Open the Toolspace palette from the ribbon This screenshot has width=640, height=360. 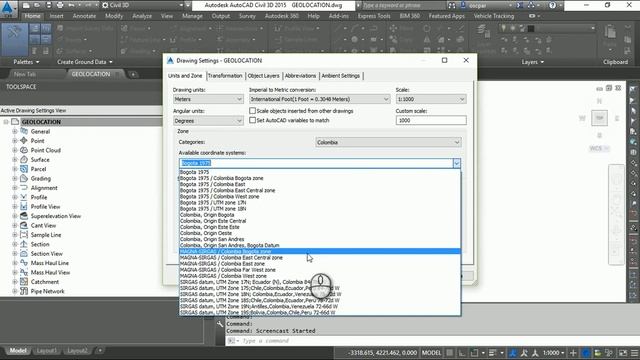pos(14,39)
